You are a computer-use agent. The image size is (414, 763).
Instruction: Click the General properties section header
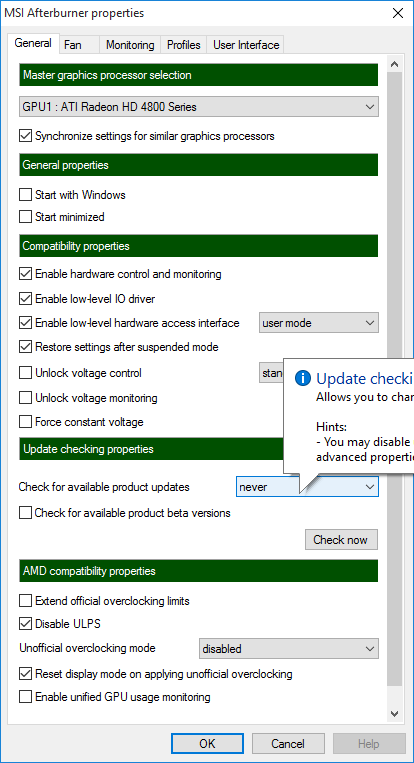(199, 165)
